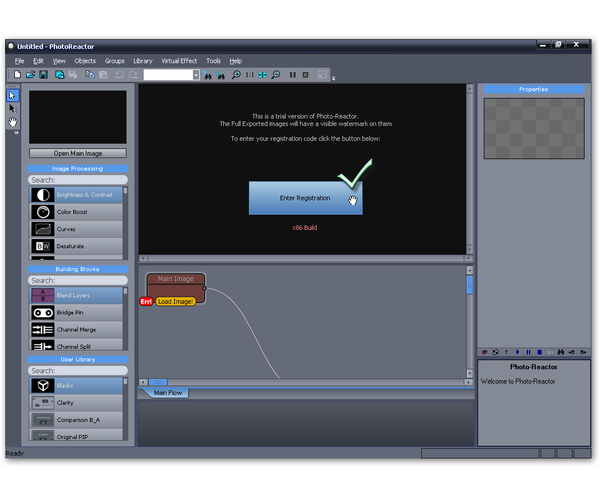
Task: Open a file with the folder icon
Action: pos(31,75)
